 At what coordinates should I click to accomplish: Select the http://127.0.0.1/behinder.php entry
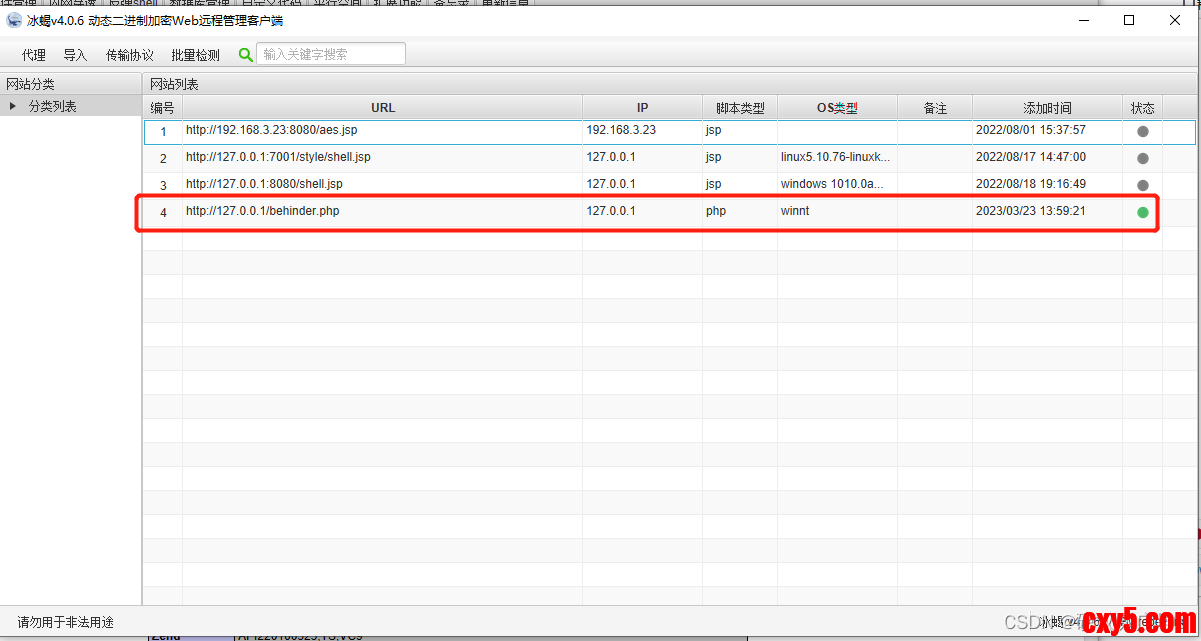coord(263,212)
